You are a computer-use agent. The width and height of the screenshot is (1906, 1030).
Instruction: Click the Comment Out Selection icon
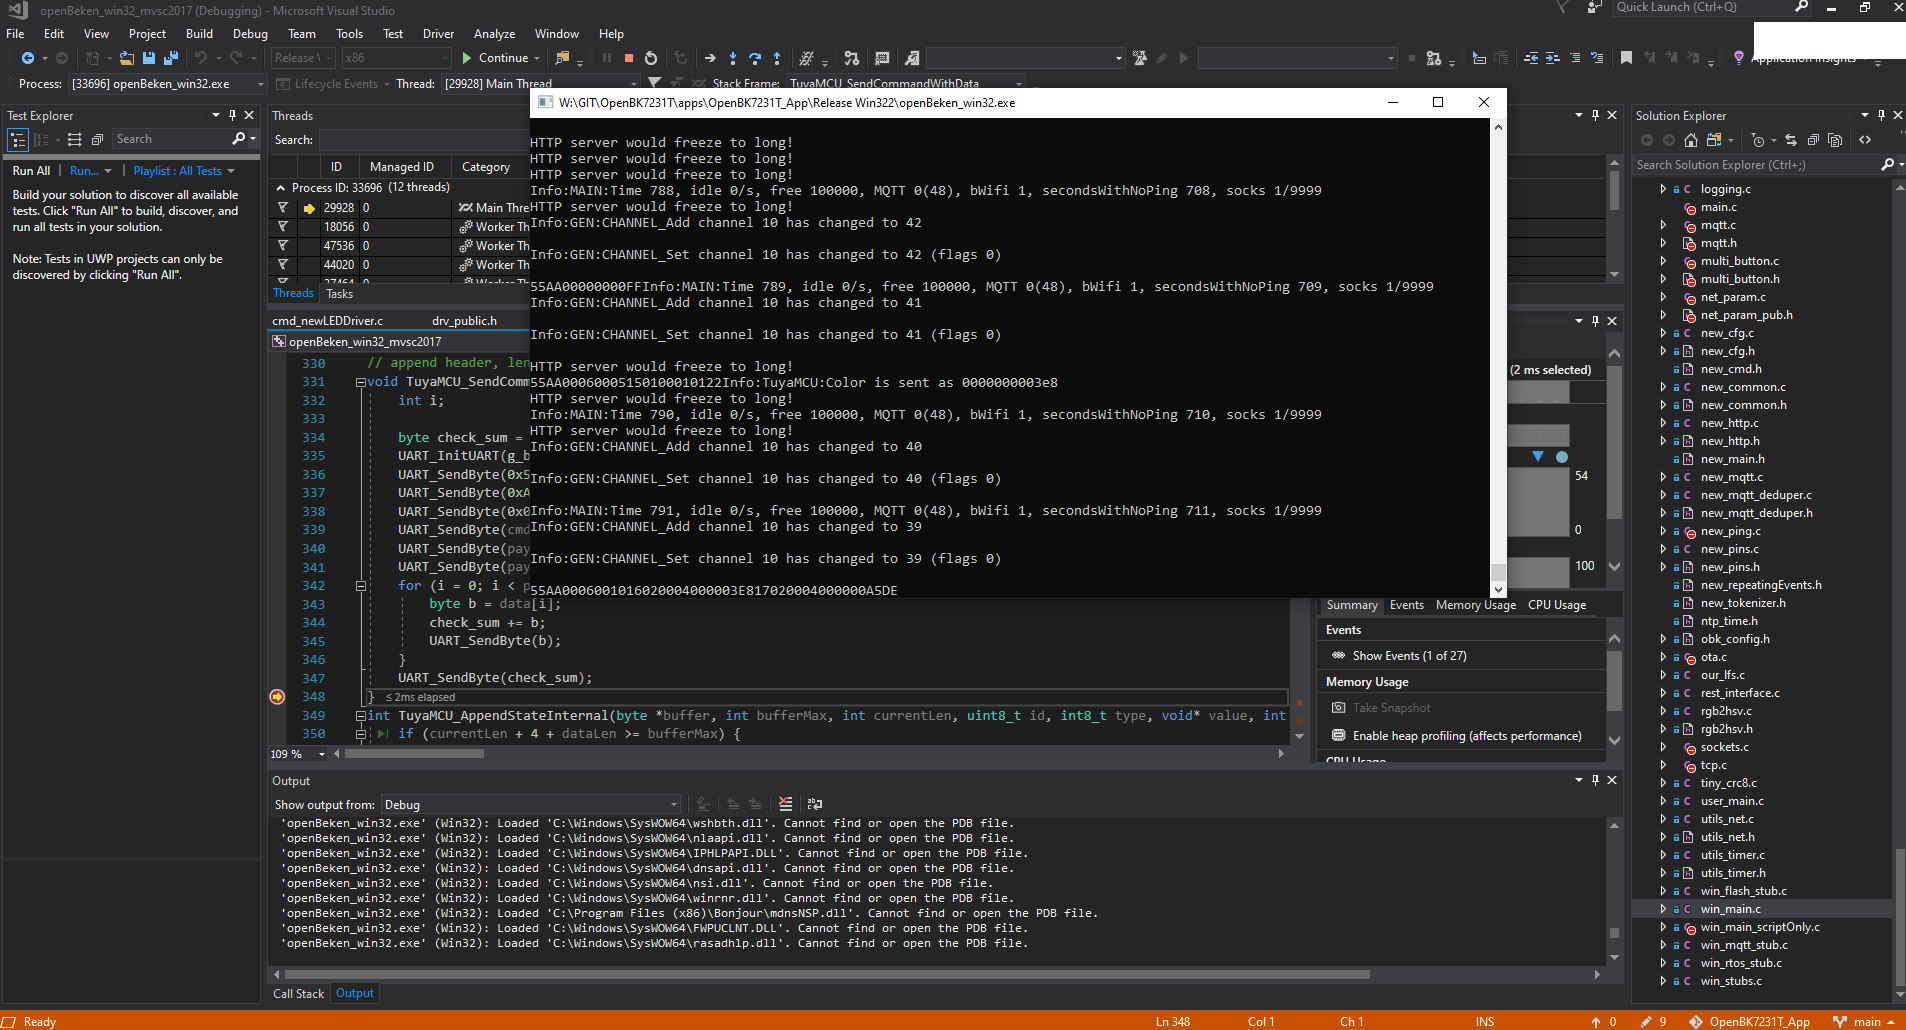pyautogui.click(x=1575, y=58)
